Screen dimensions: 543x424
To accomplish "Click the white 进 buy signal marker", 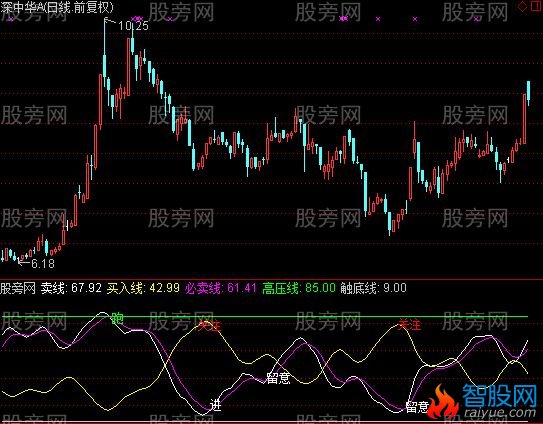I will [215, 405].
